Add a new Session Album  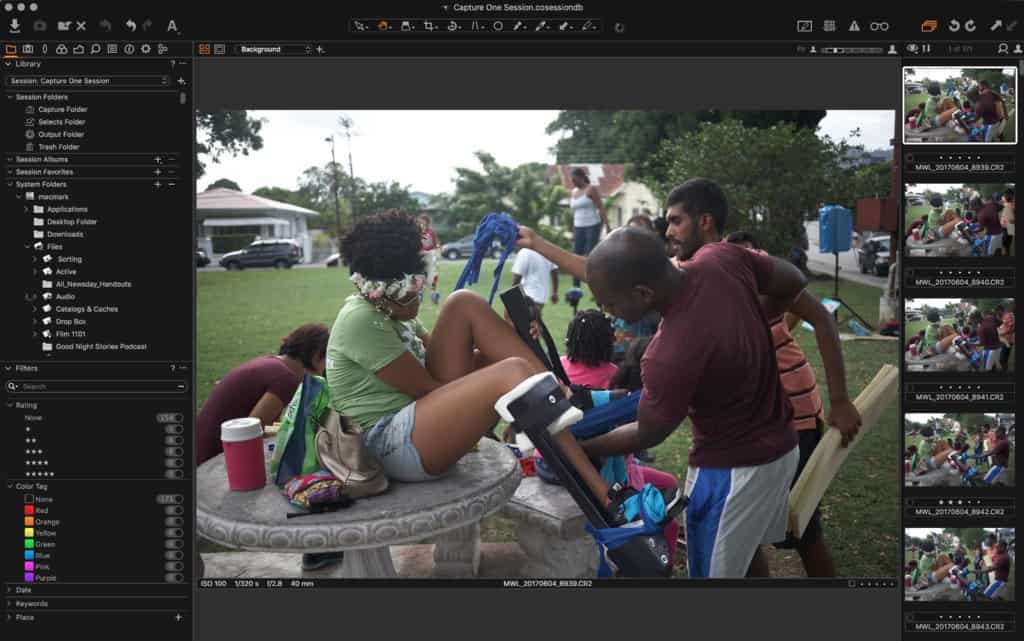(x=157, y=159)
